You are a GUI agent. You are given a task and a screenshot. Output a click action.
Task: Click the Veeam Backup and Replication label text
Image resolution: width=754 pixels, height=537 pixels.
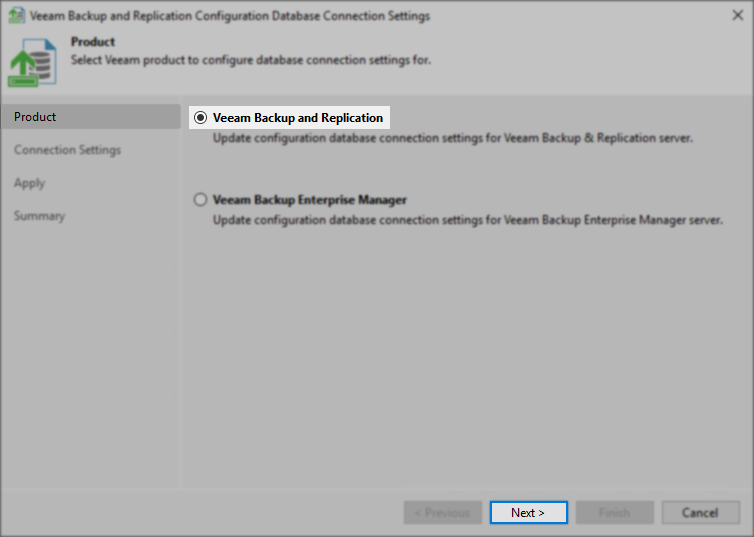coord(298,118)
